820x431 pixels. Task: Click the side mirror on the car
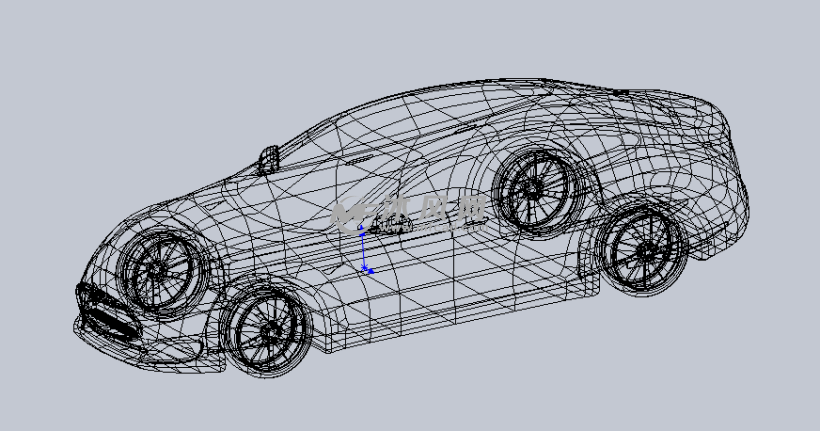(268, 159)
